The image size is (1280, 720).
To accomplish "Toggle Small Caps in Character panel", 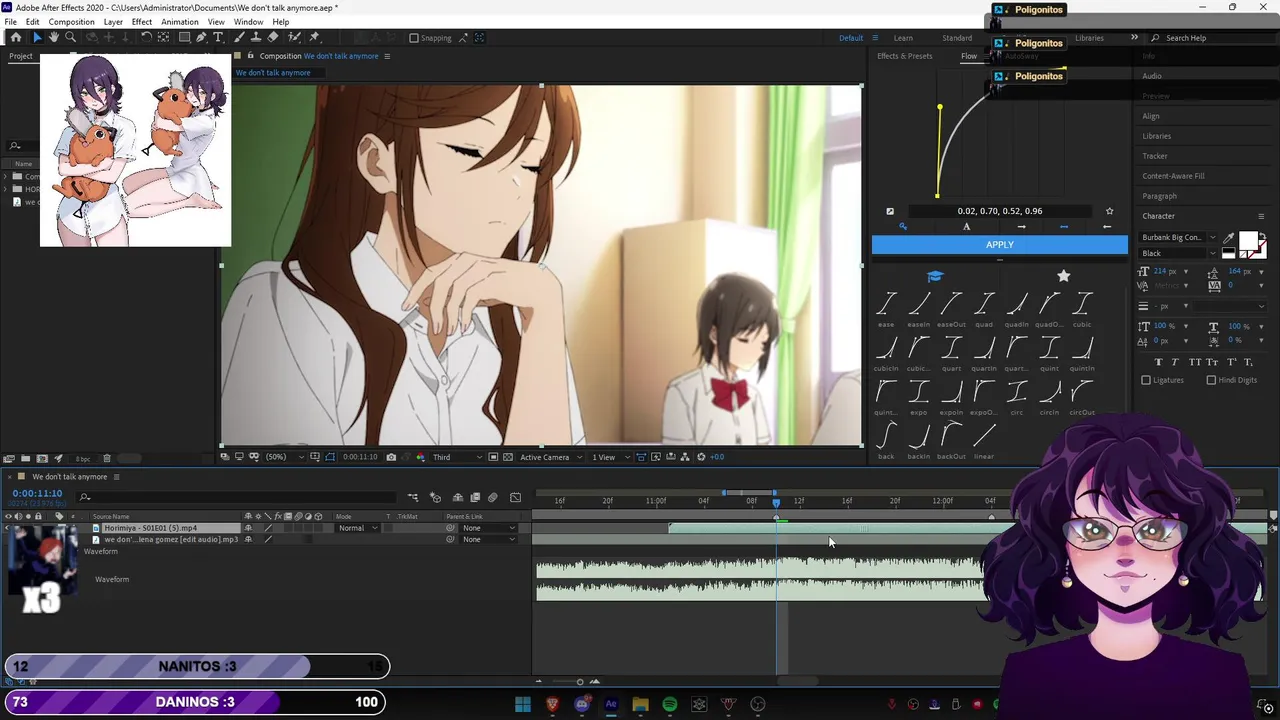I will pyautogui.click(x=1212, y=362).
